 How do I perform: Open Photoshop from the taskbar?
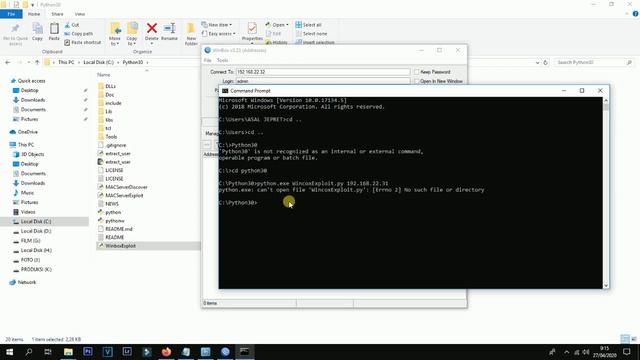[88, 351]
